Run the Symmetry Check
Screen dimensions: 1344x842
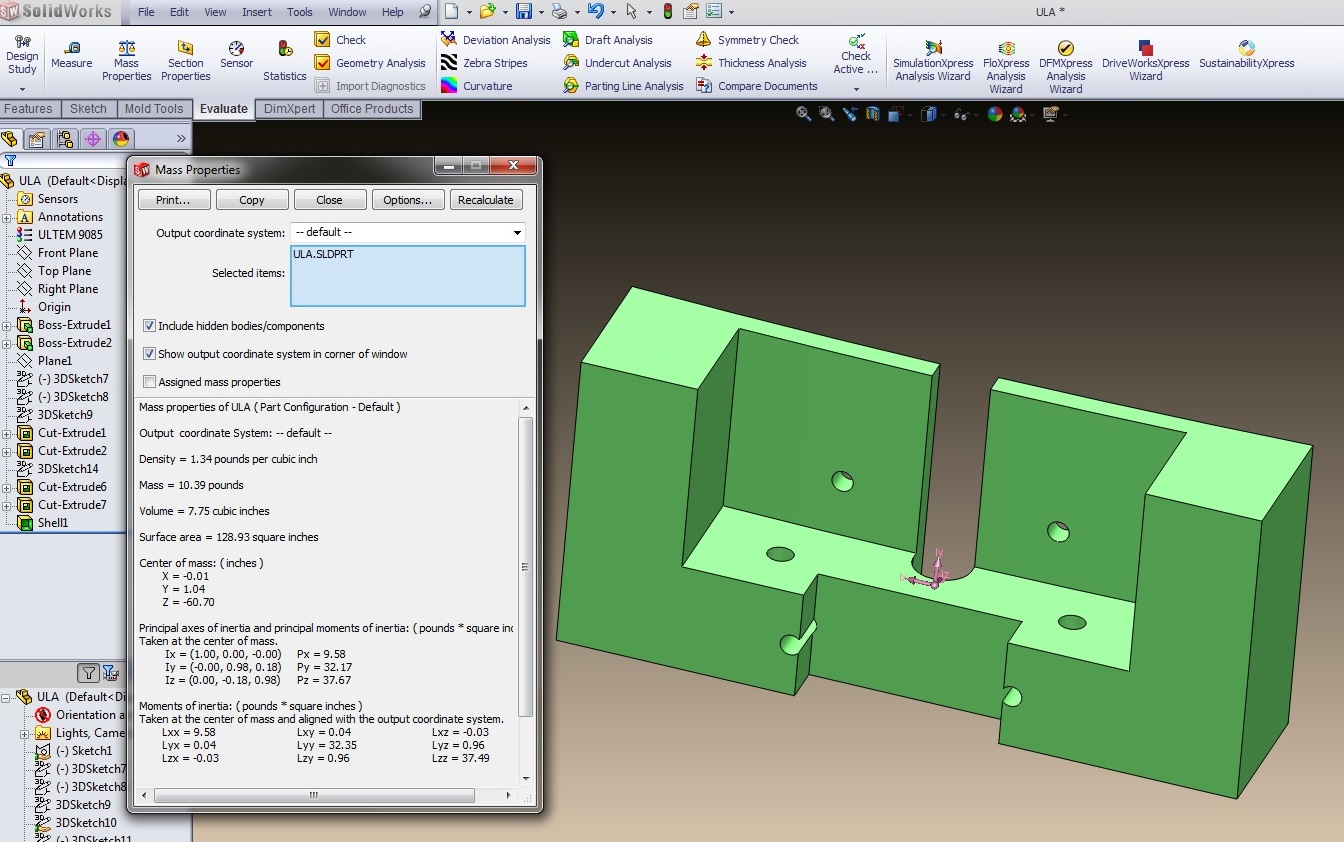pyautogui.click(x=748, y=40)
